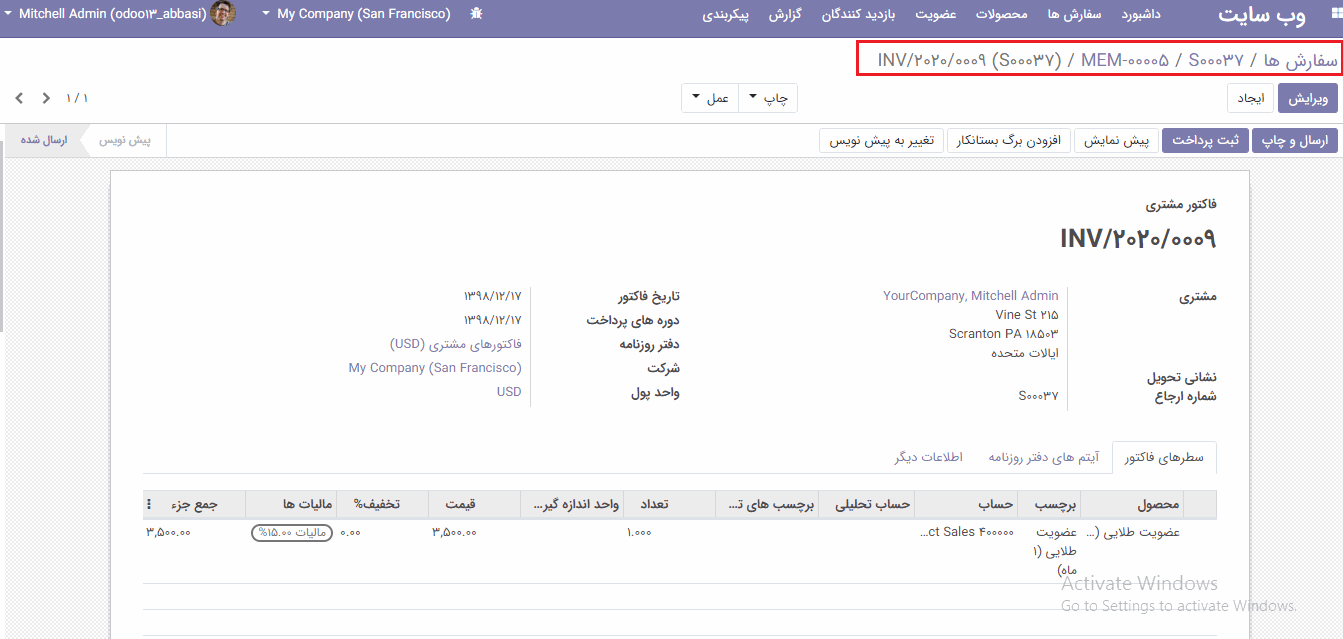Click افزودن برگ بستانکار credit note button

[x=1009, y=141]
